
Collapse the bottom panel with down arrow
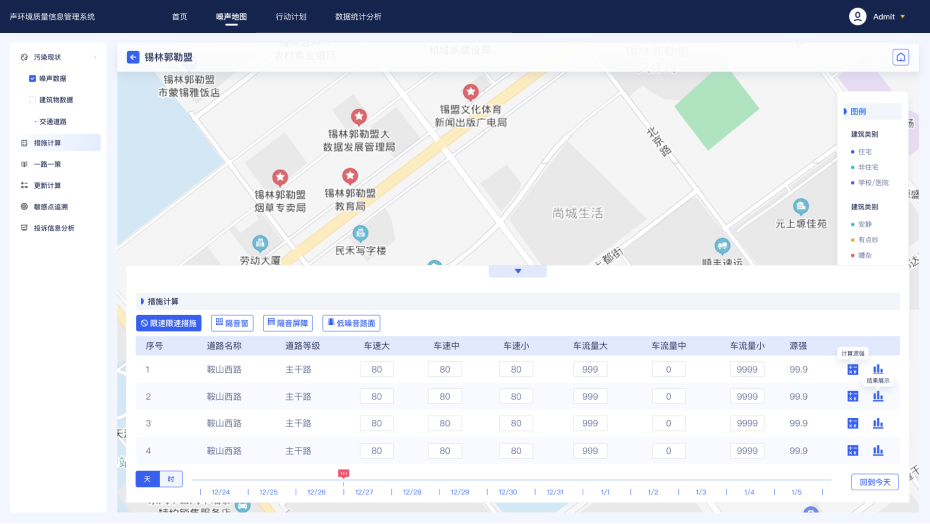point(518,271)
